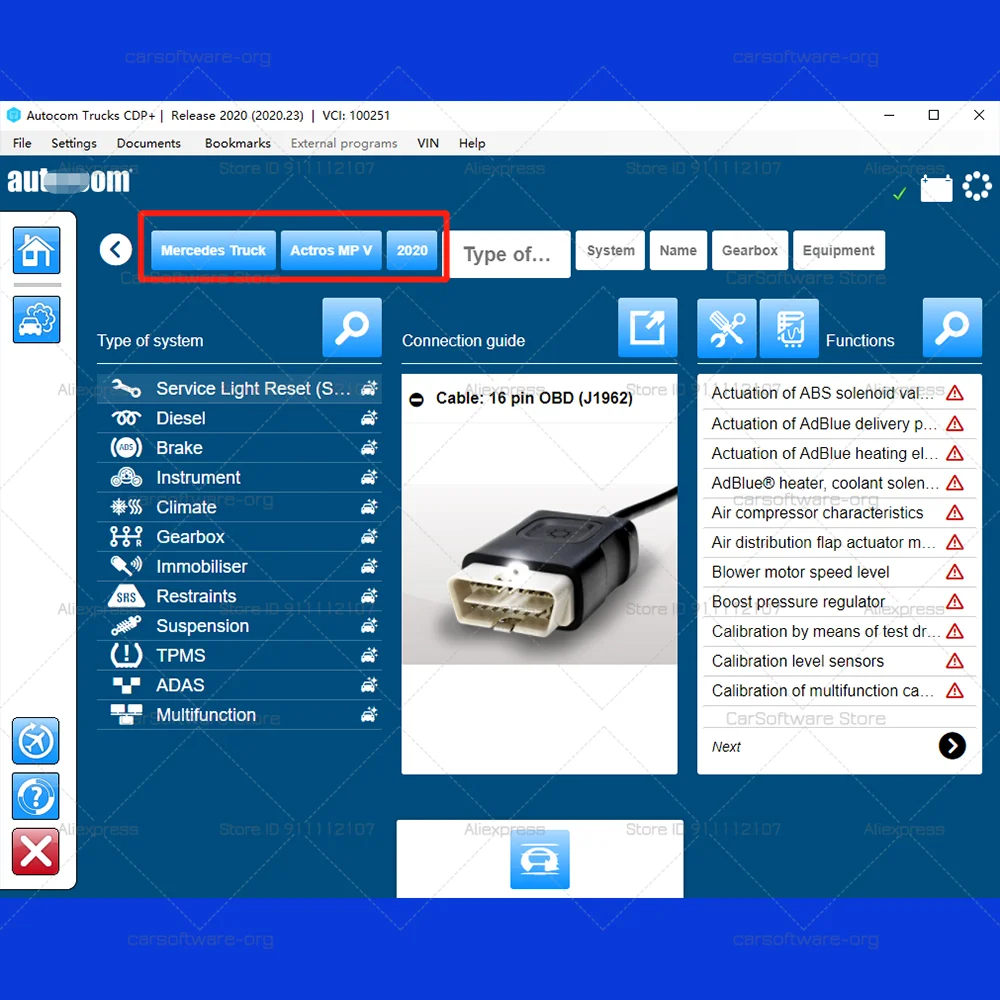This screenshot has height=1000, width=1000.
Task: Open the Documents menu
Action: coord(149,143)
